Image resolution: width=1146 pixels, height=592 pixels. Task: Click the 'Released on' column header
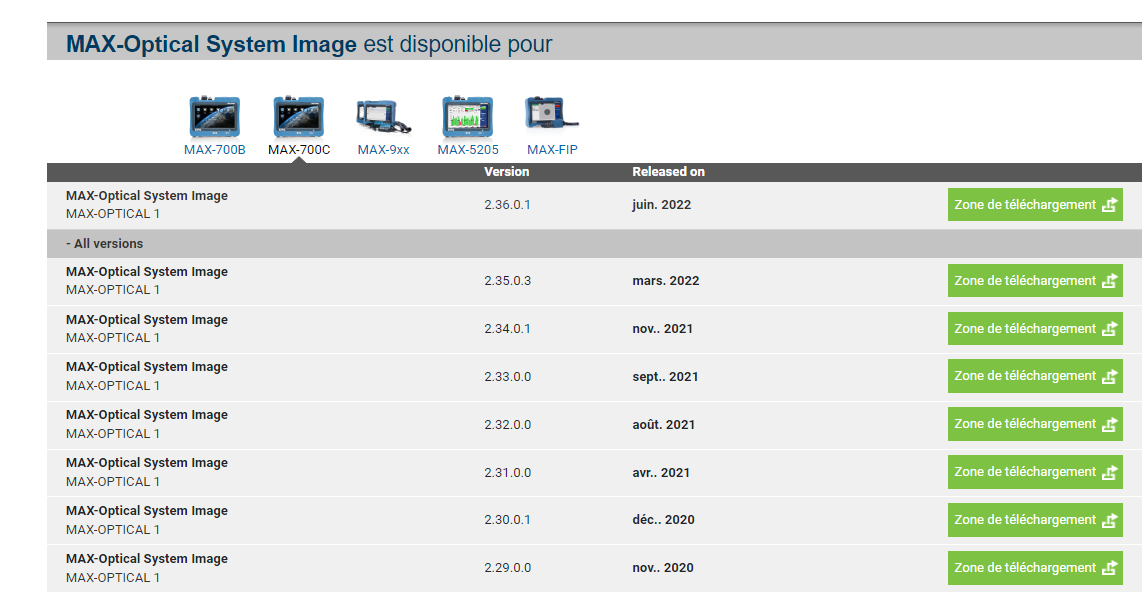[668, 172]
